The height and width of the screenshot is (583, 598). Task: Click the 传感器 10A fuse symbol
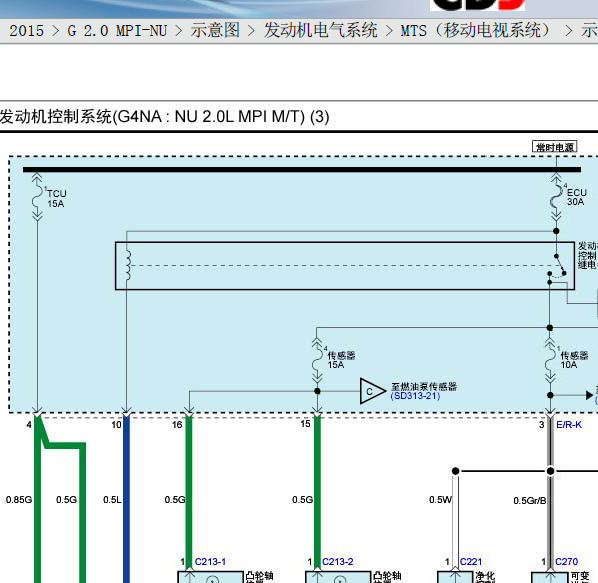point(550,360)
